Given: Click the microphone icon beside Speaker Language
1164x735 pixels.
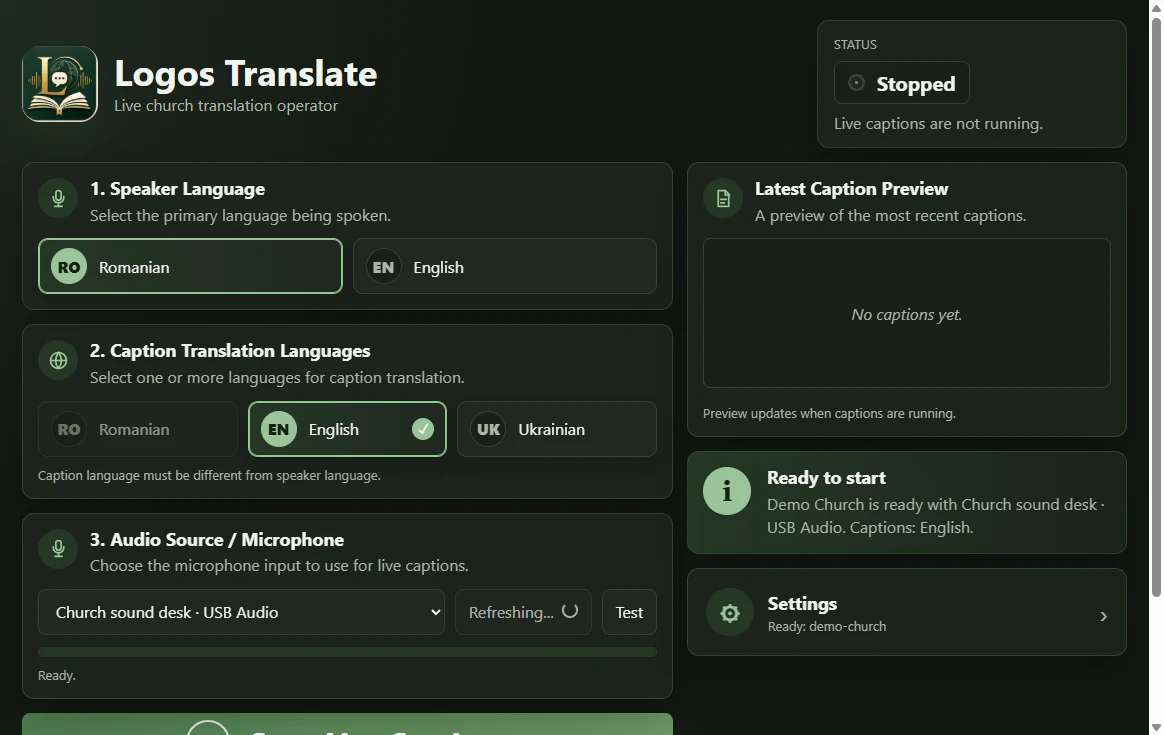Looking at the screenshot, I should pos(58,198).
